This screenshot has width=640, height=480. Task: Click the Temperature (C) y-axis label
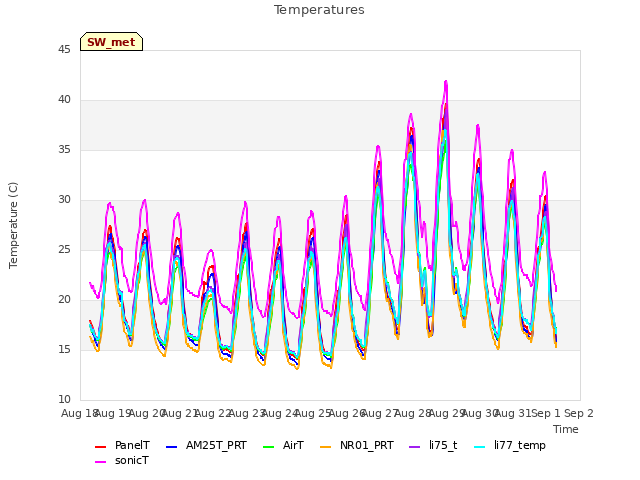13,225
